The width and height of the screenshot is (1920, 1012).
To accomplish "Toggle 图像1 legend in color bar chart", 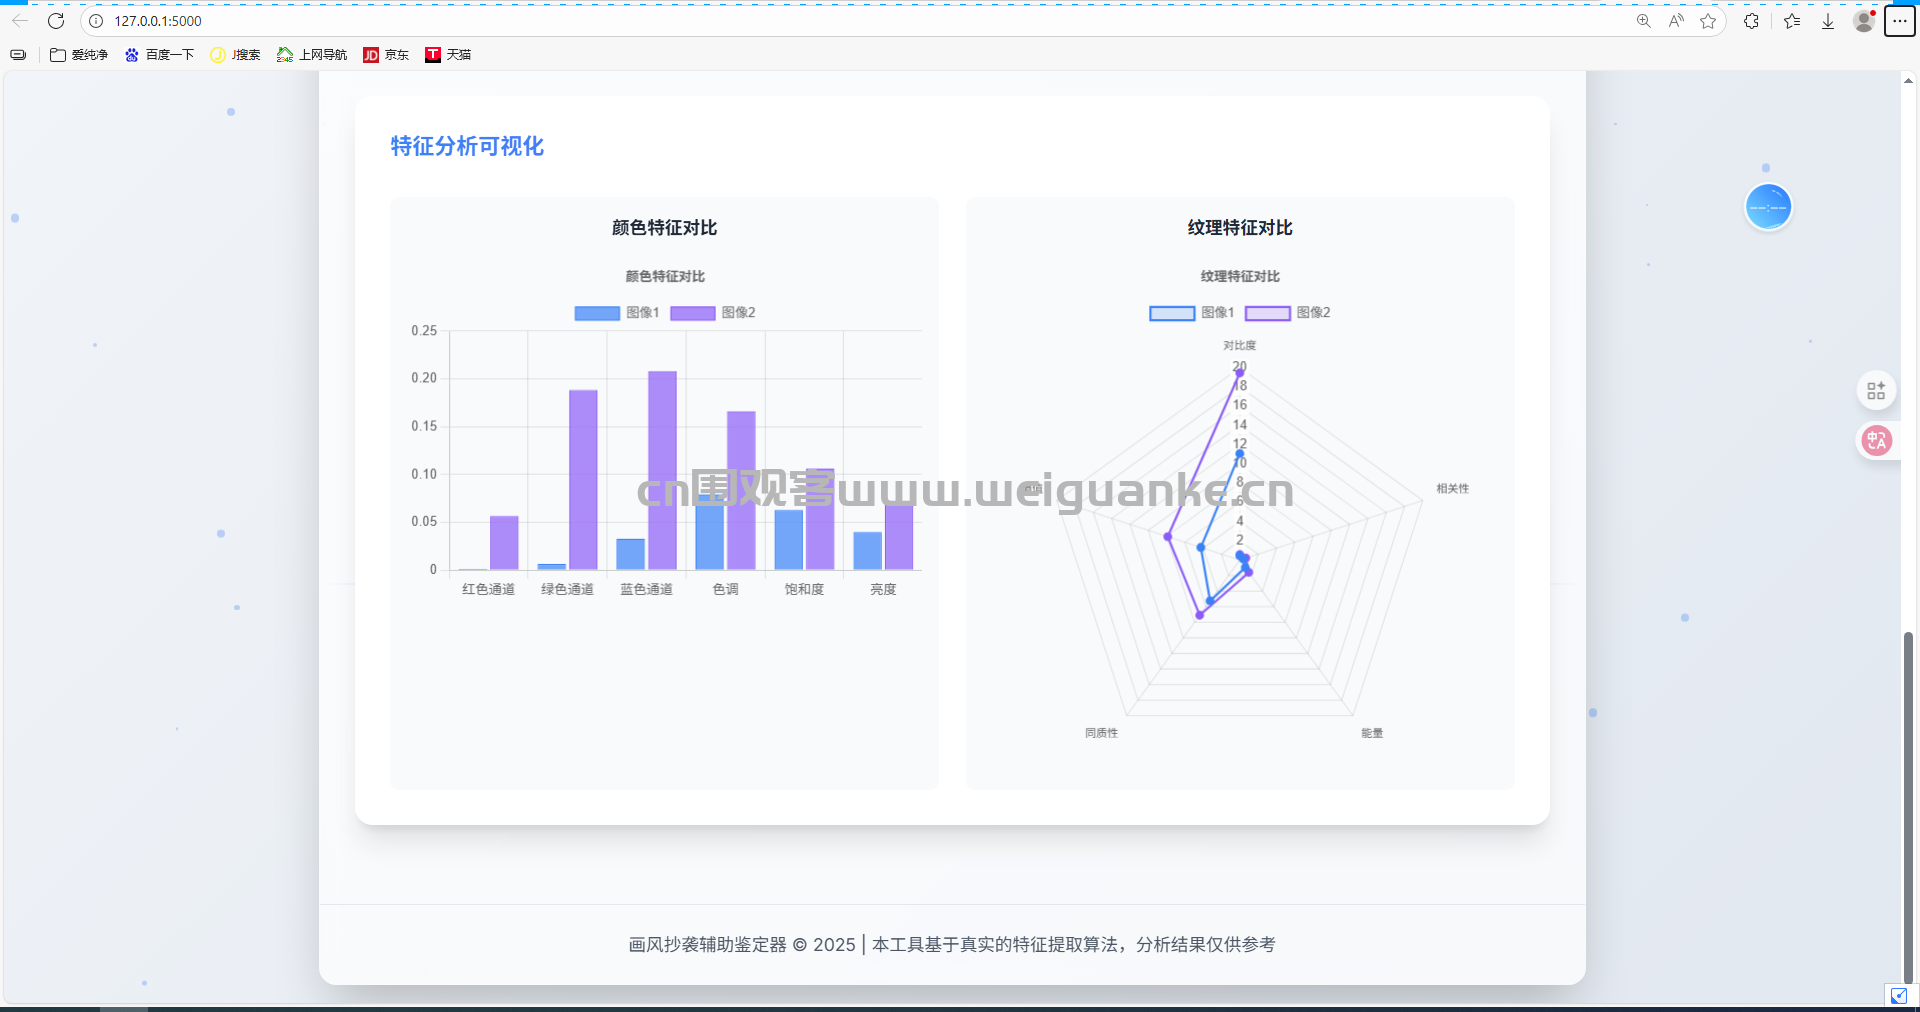I will click(617, 313).
